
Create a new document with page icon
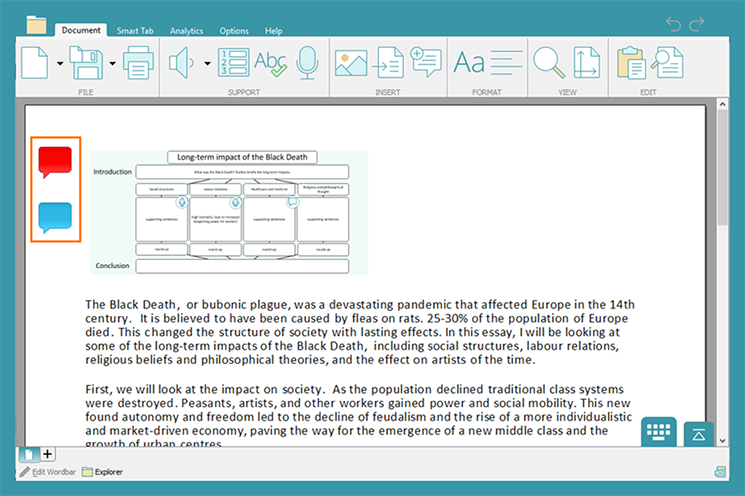(35, 62)
